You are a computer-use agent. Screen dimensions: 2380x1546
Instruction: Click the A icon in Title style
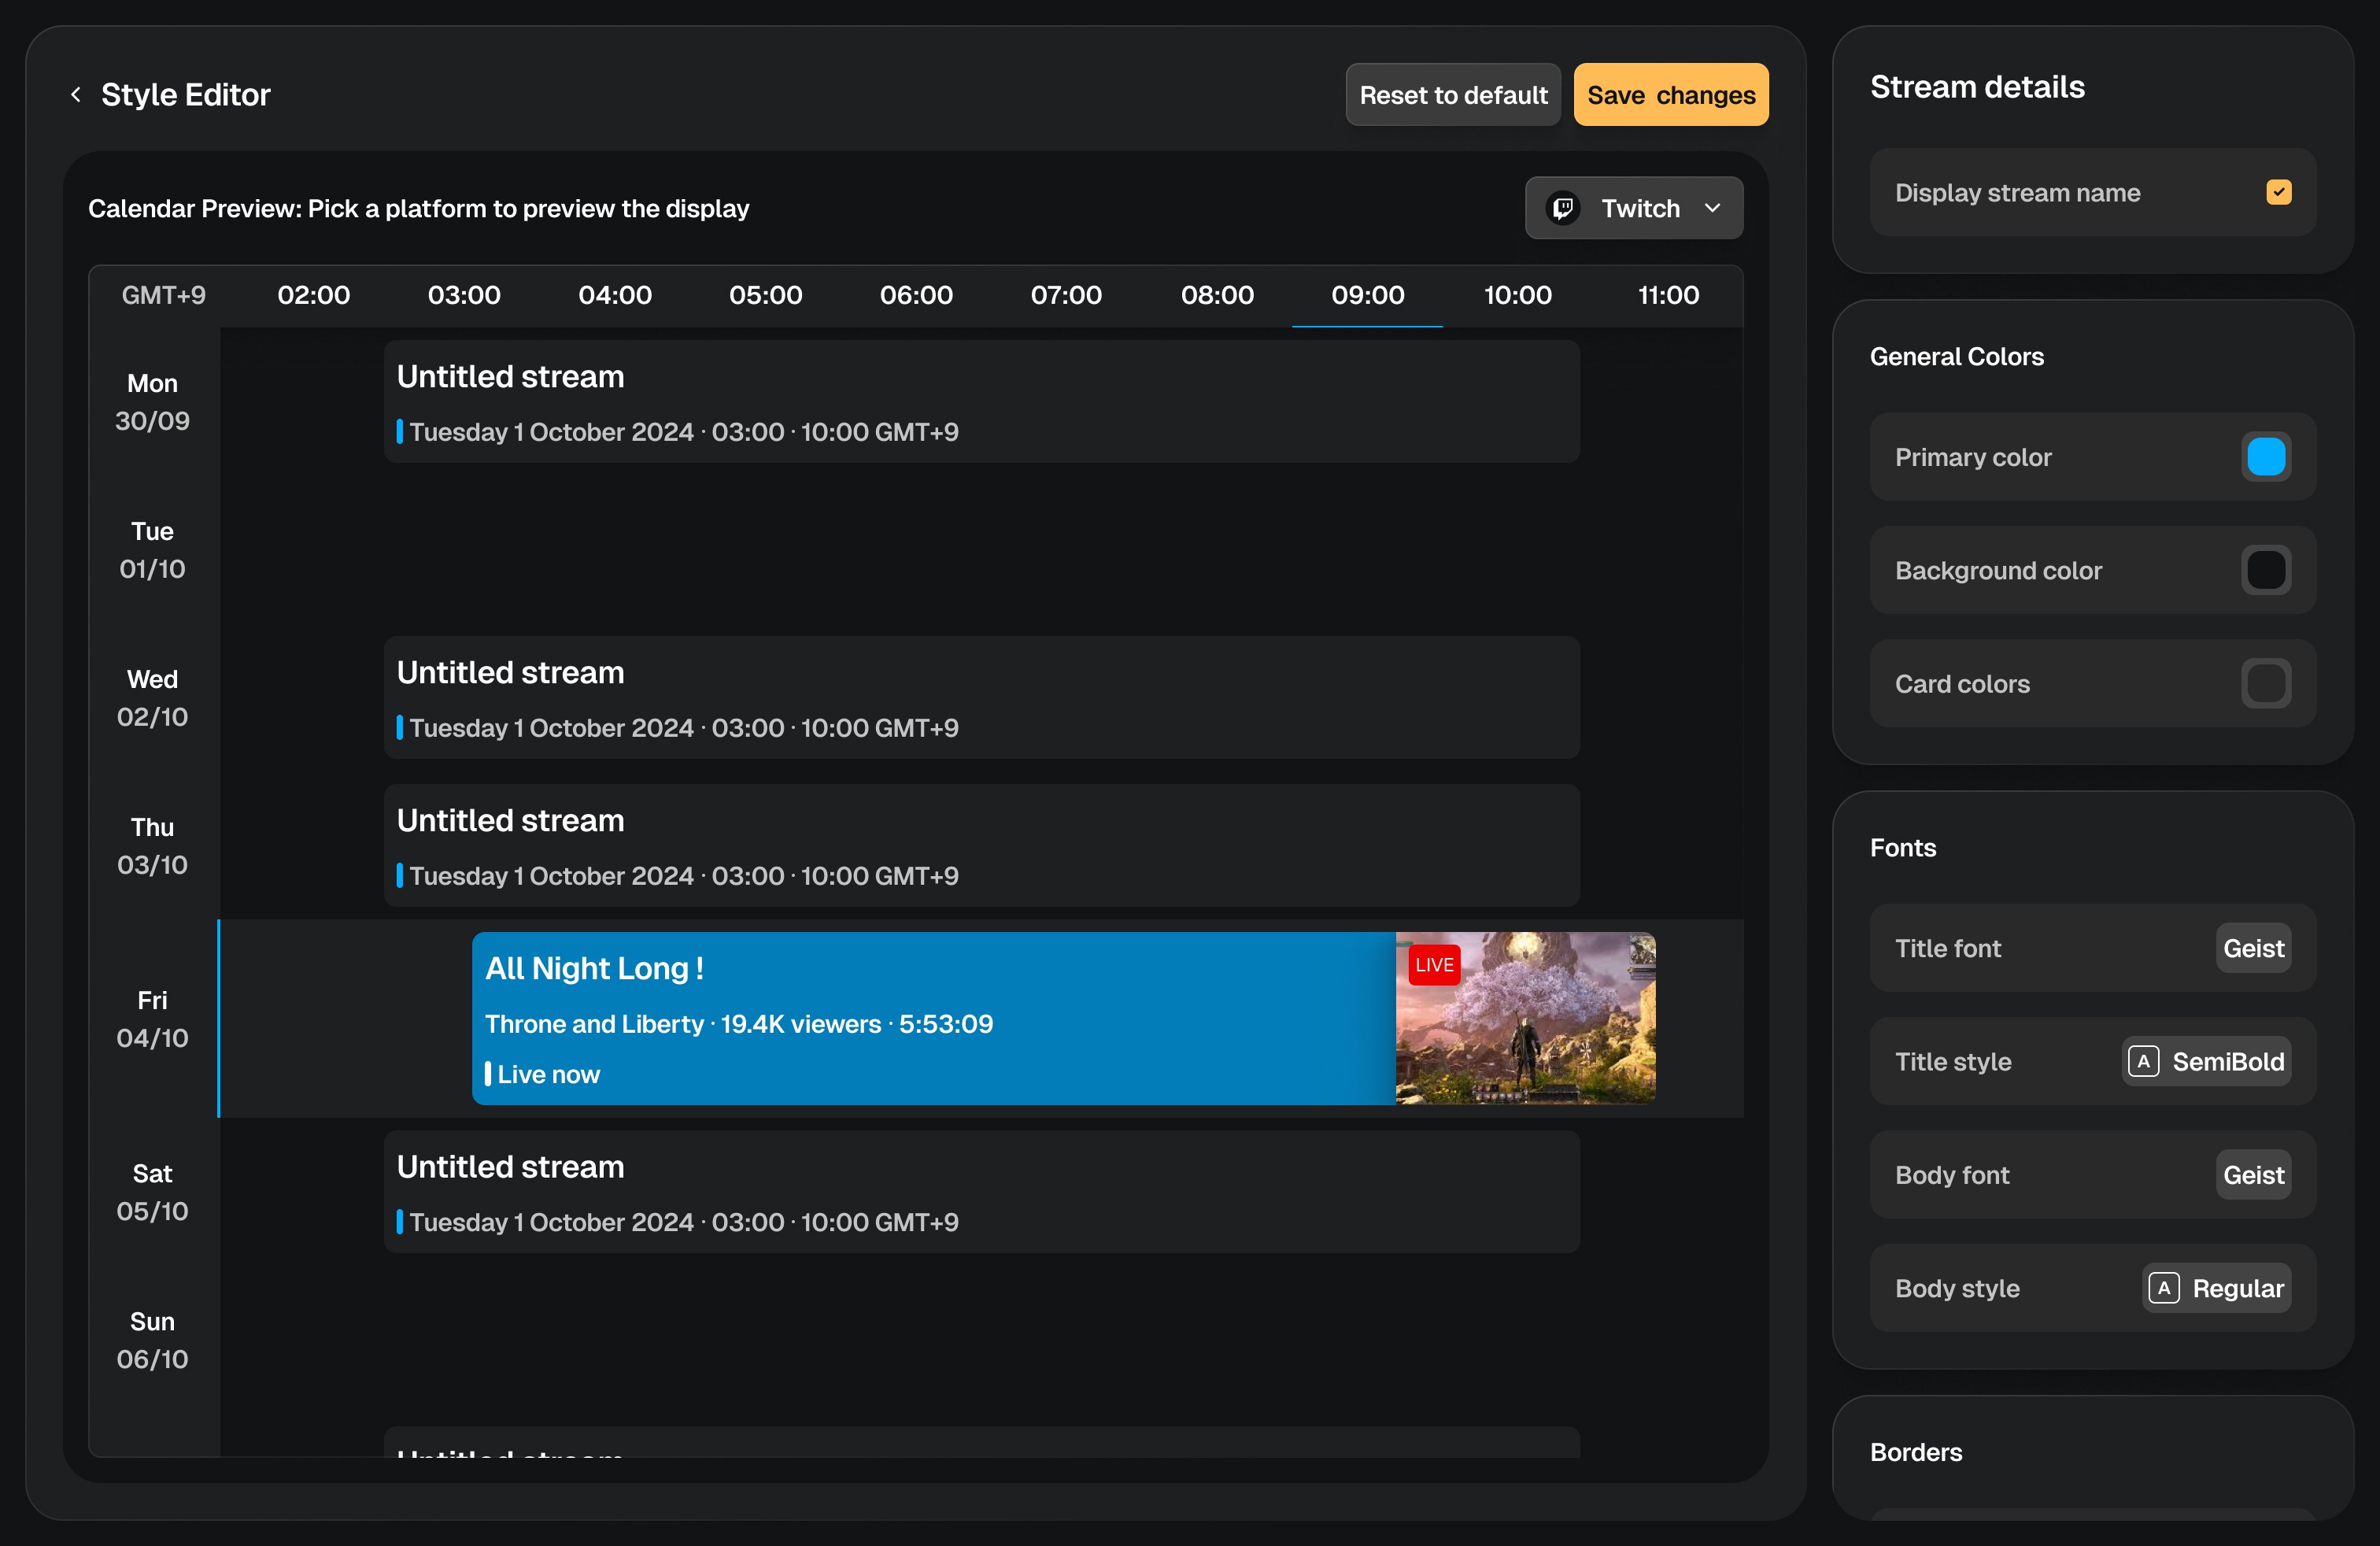pyautogui.click(x=2143, y=1061)
